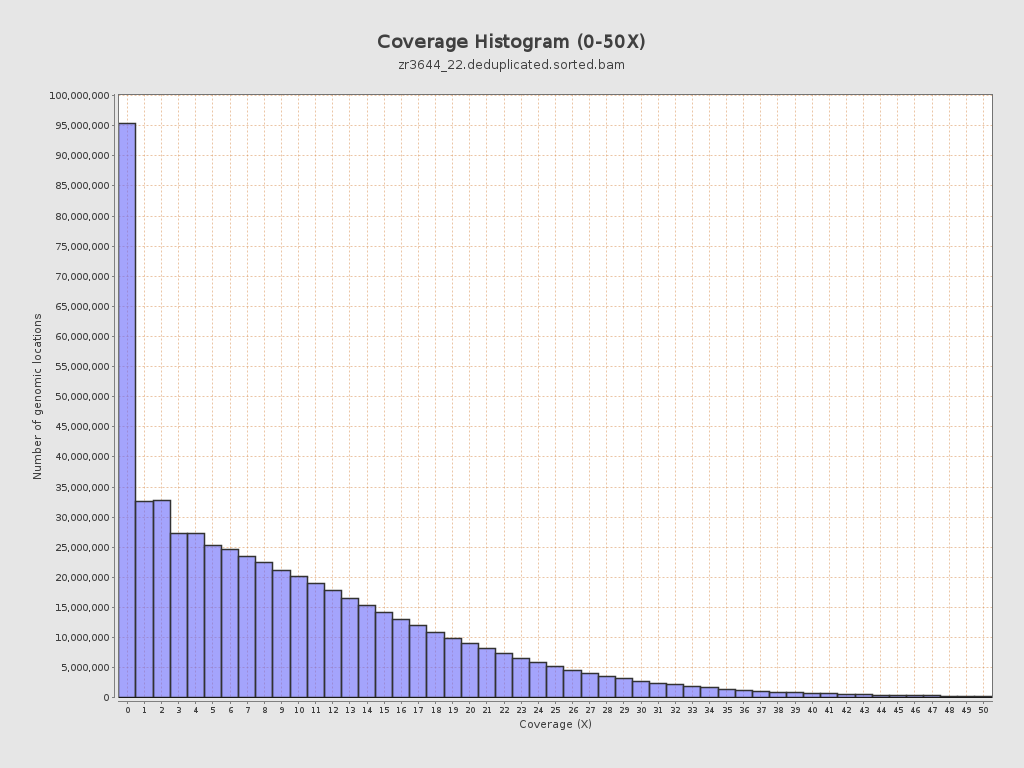Select the histogram bar at coverage 15
Image resolution: width=1024 pixels, height=768 pixels.
(x=384, y=654)
